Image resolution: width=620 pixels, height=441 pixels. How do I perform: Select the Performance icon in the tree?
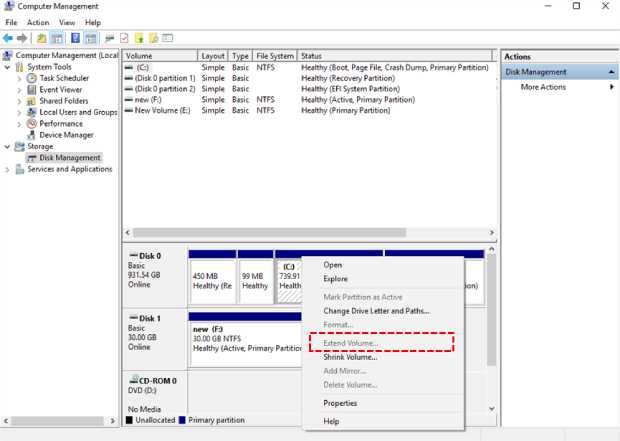(31, 124)
